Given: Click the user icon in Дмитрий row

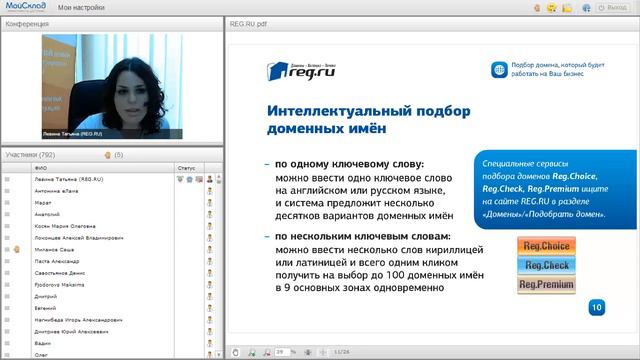Looking at the screenshot, I should [x=210, y=296].
